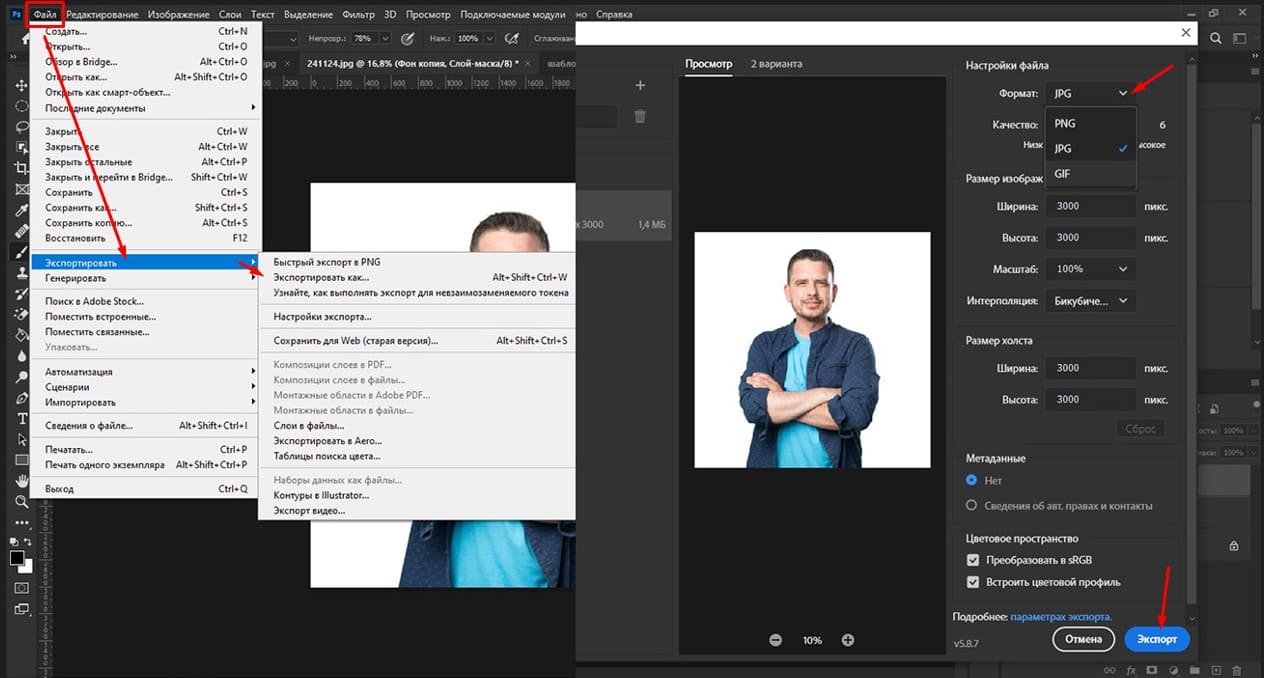Select the Zoom magnifier tool in the toolbar

(x=21, y=501)
